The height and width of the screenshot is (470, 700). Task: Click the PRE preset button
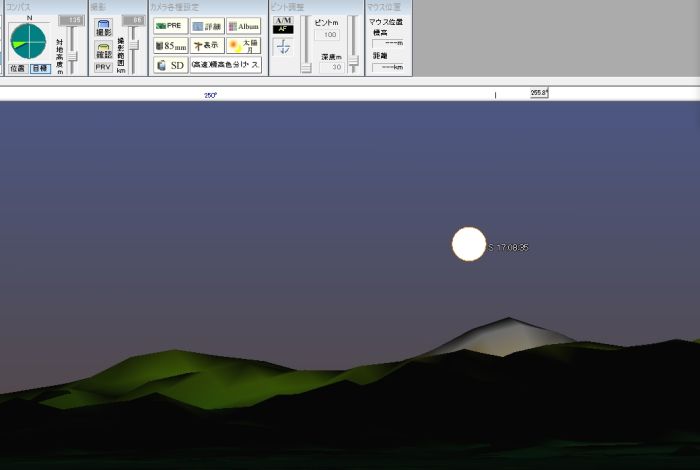[171, 26]
